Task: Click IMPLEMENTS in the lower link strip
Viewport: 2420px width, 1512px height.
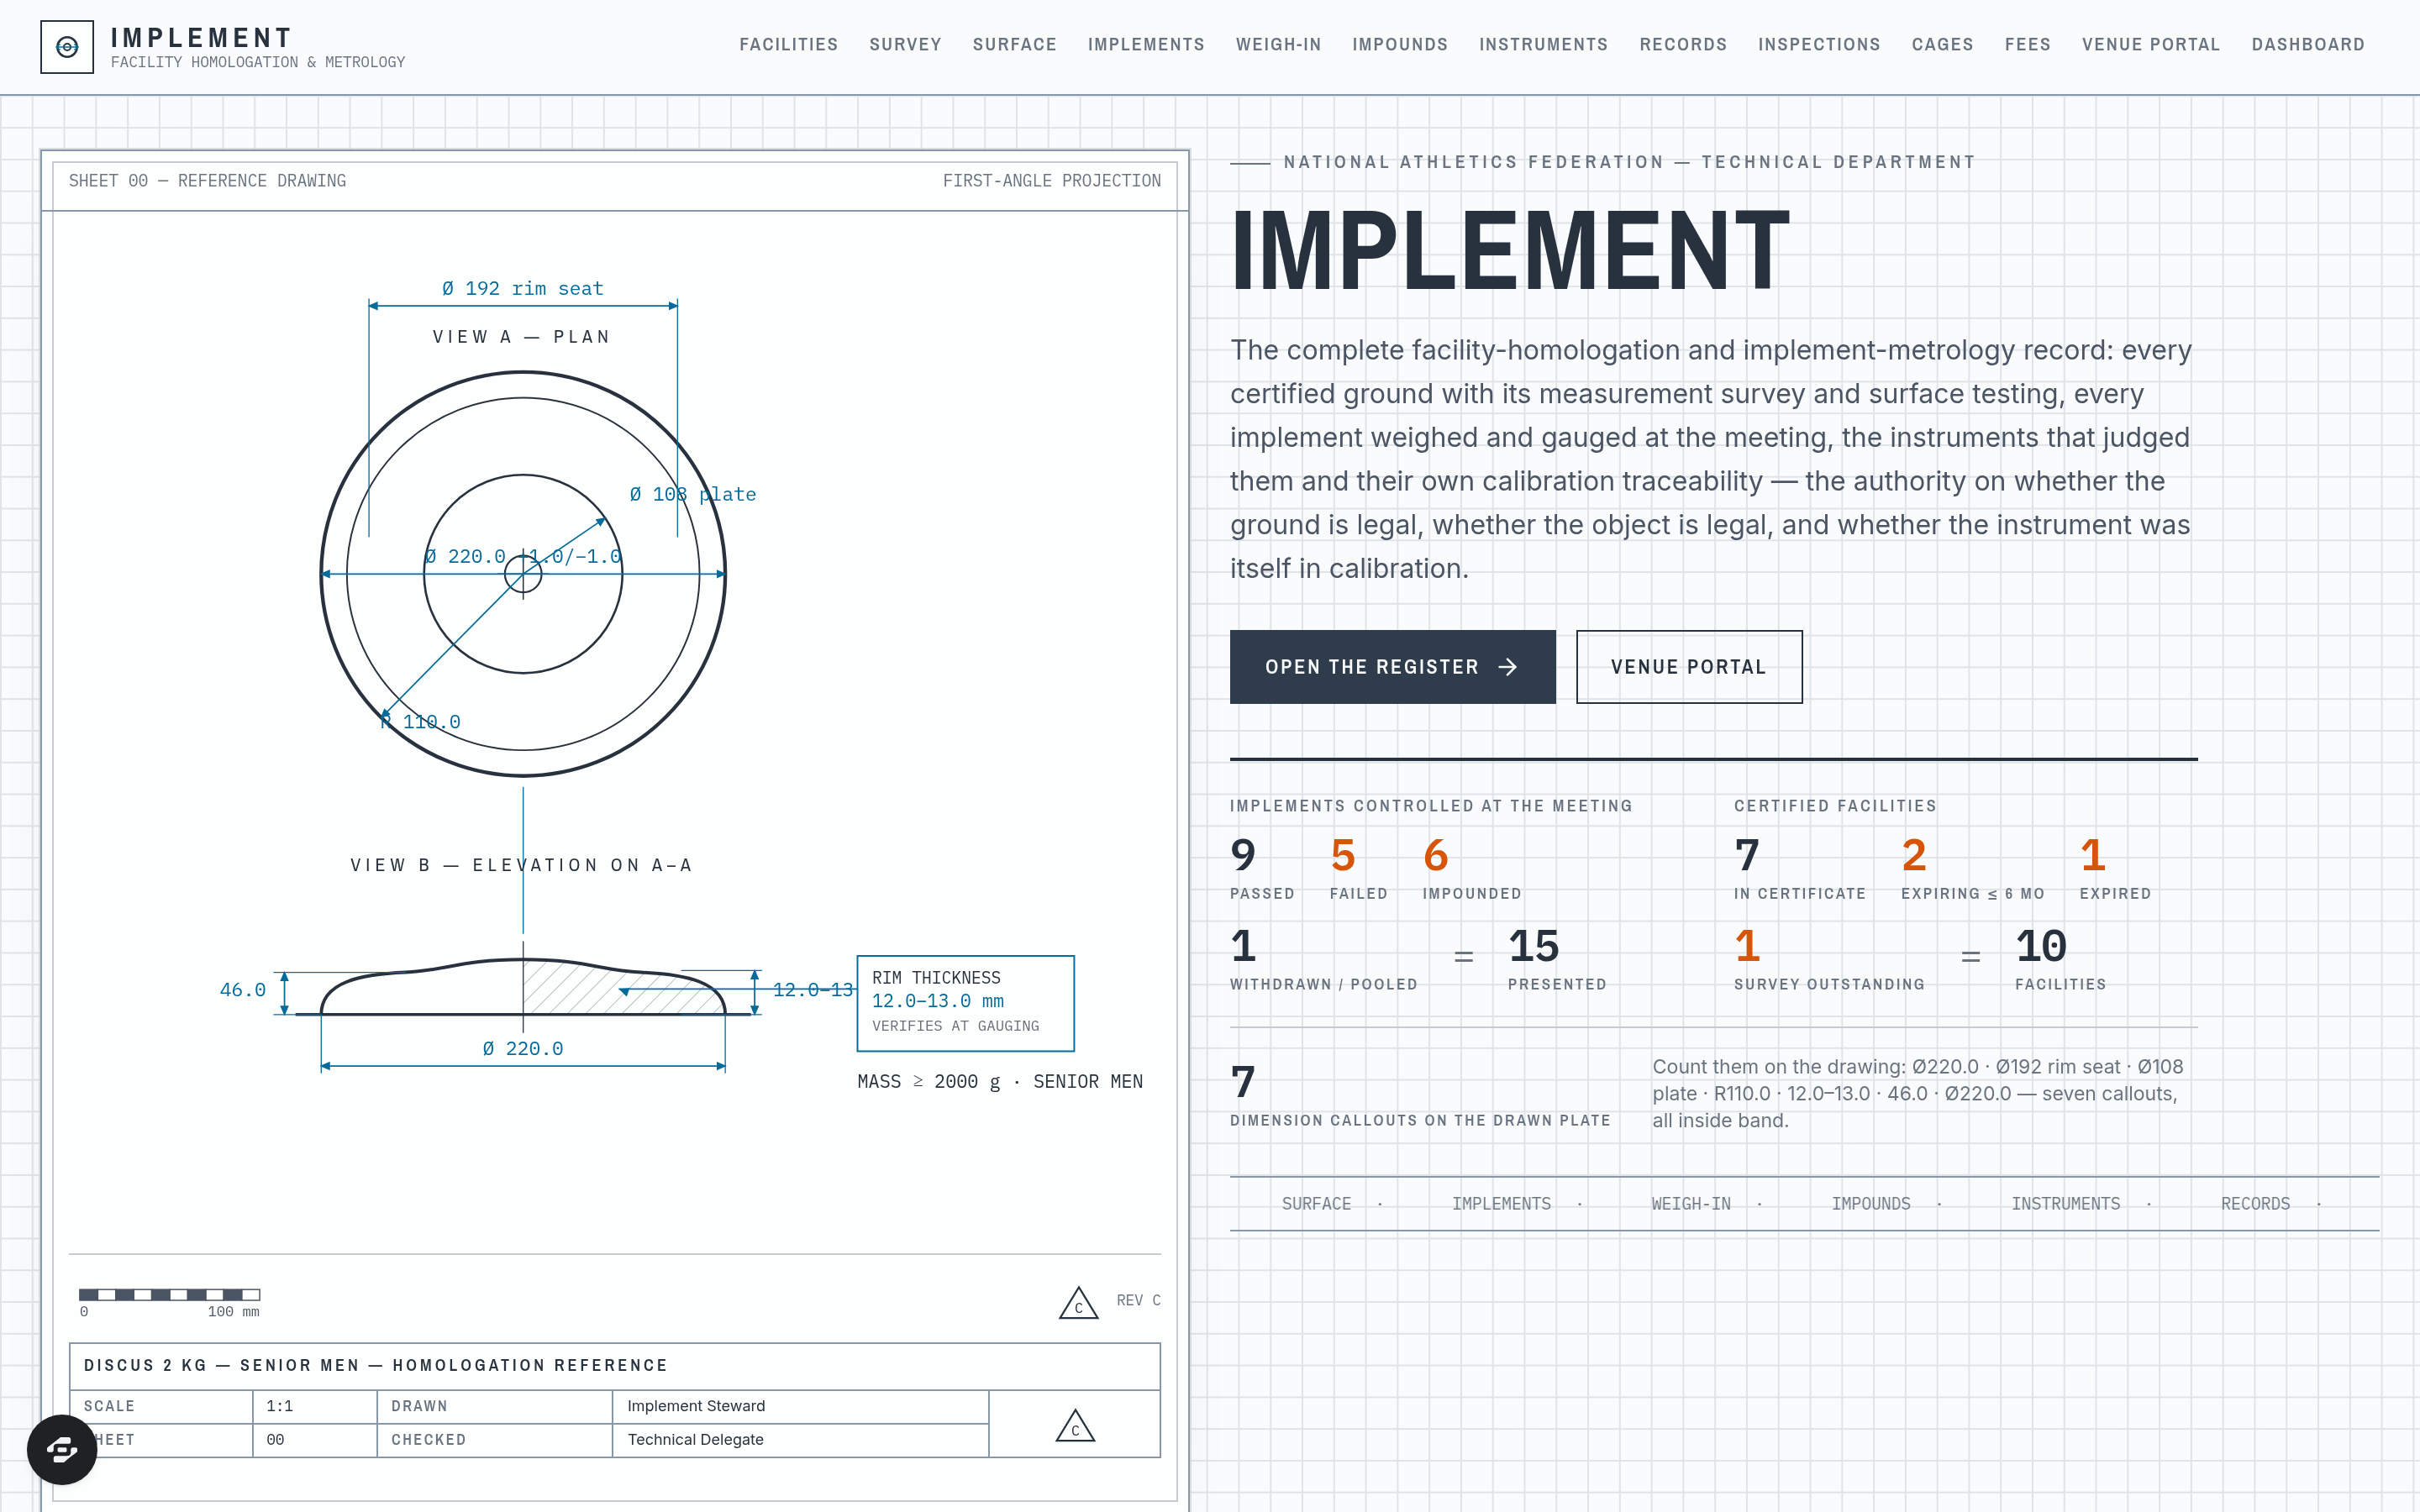Action: (x=1501, y=1204)
